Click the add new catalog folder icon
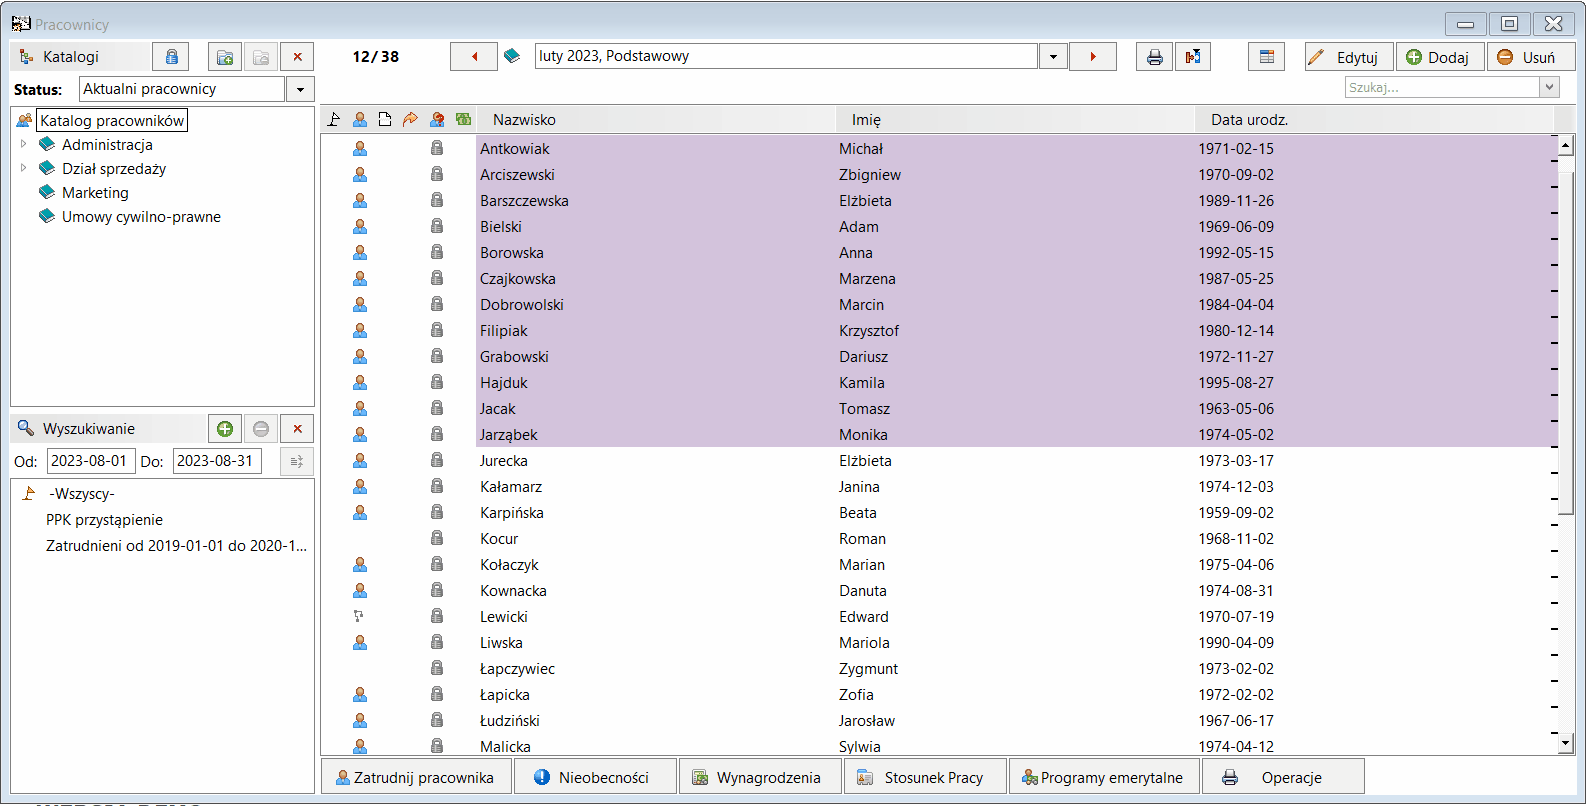Image resolution: width=1586 pixels, height=806 pixels. click(x=225, y=57)
